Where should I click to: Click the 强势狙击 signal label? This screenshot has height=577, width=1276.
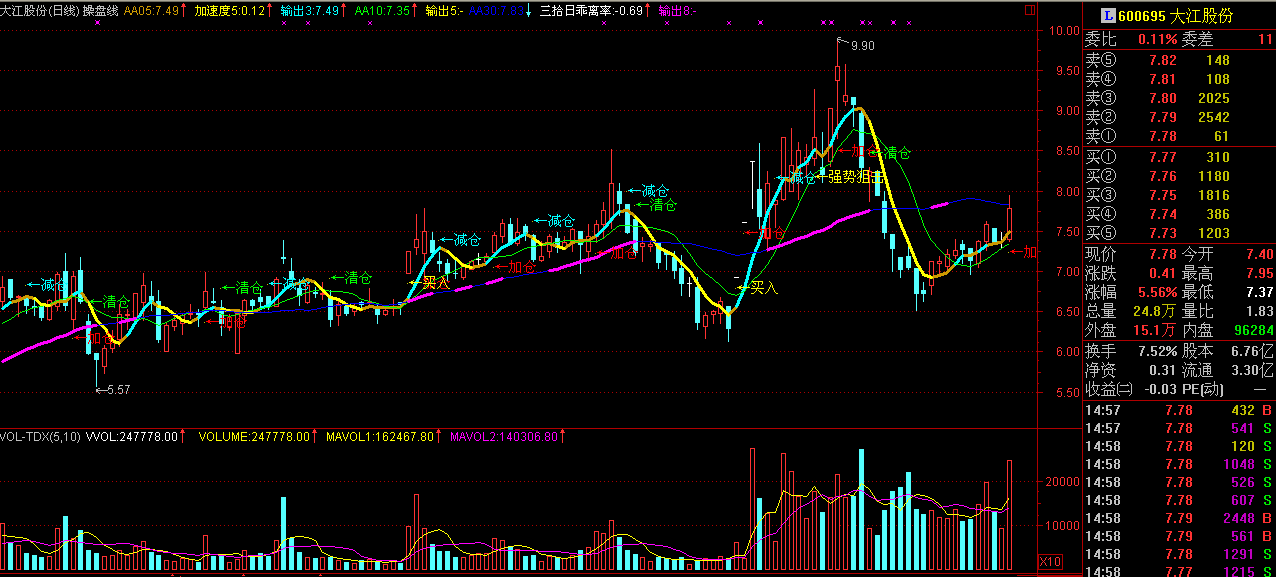(856, 177)
